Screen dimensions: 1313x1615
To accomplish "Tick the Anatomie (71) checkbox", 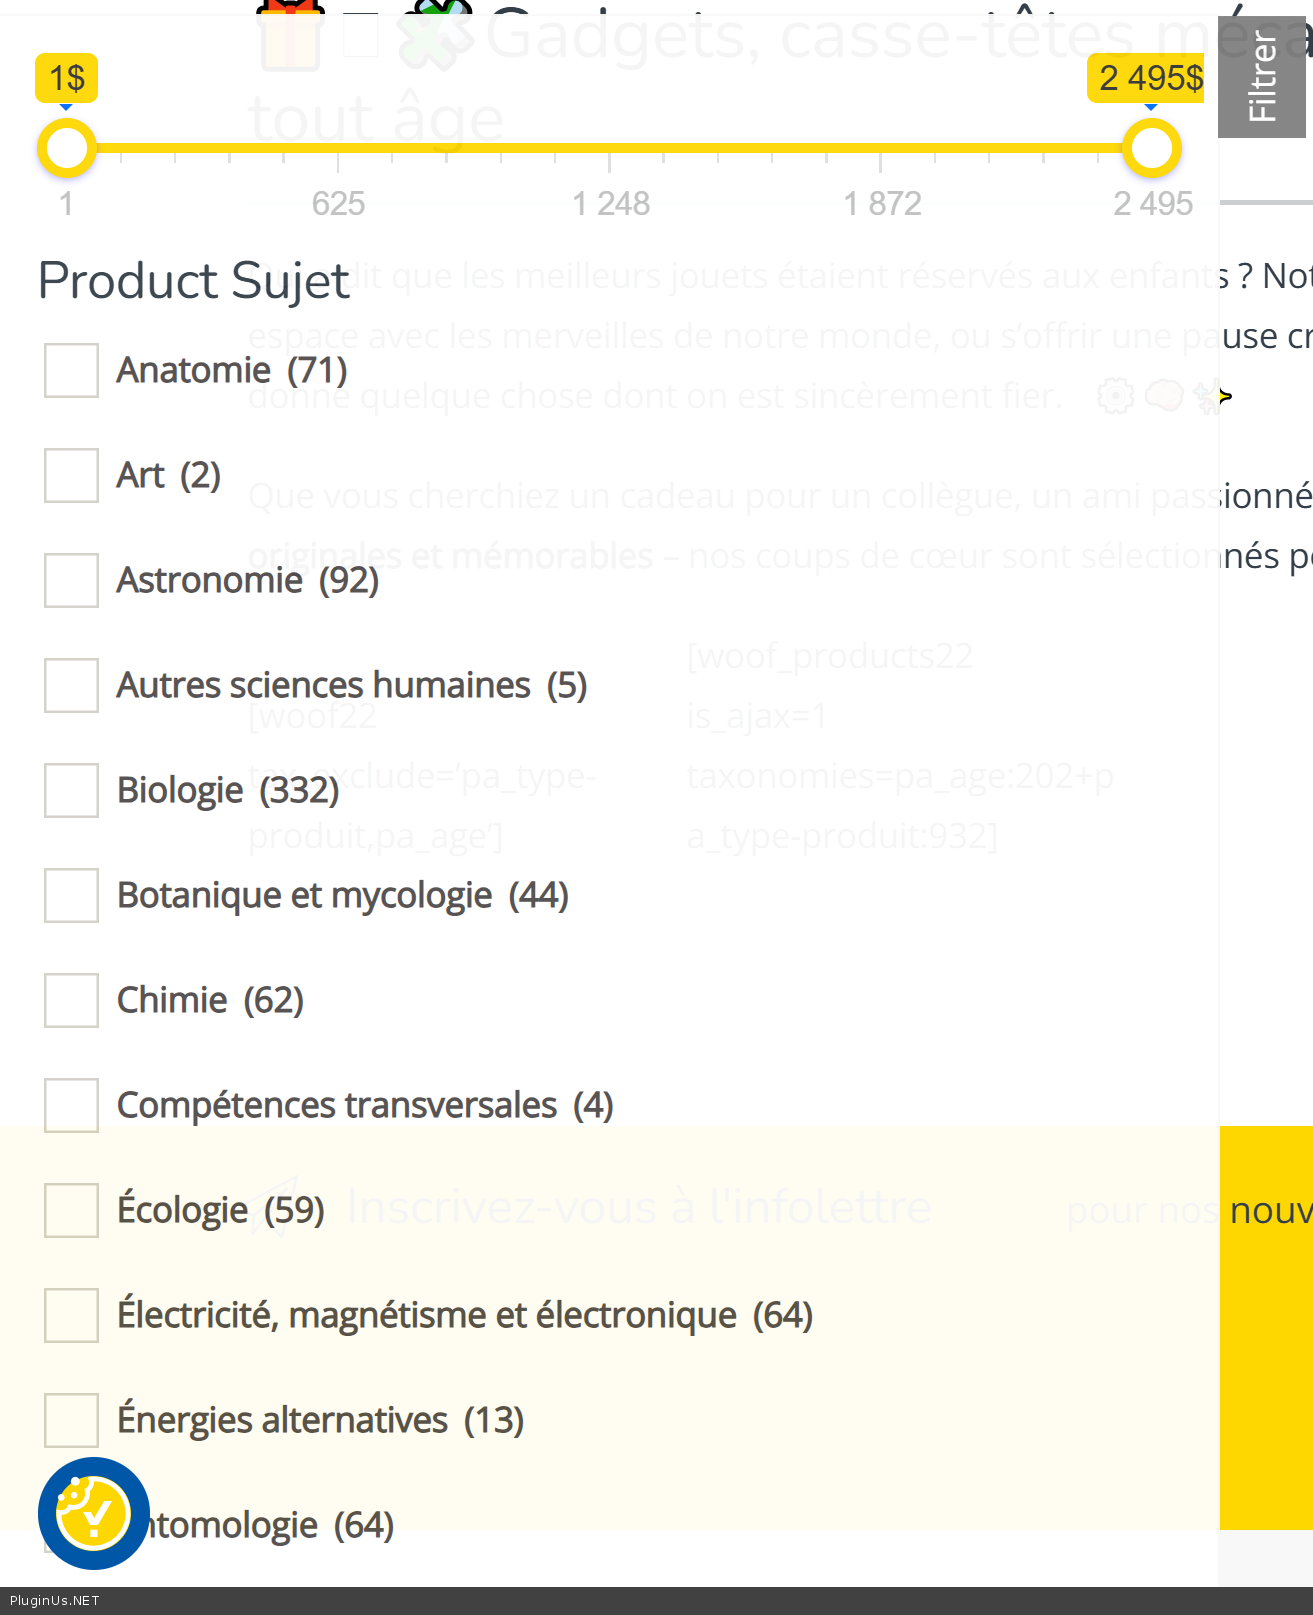I will coord(71,370).
